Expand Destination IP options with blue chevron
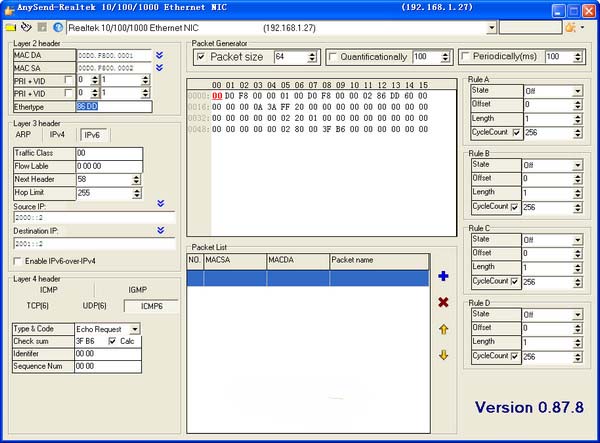This screenshot has height=443, width=600. coord(161,230)
